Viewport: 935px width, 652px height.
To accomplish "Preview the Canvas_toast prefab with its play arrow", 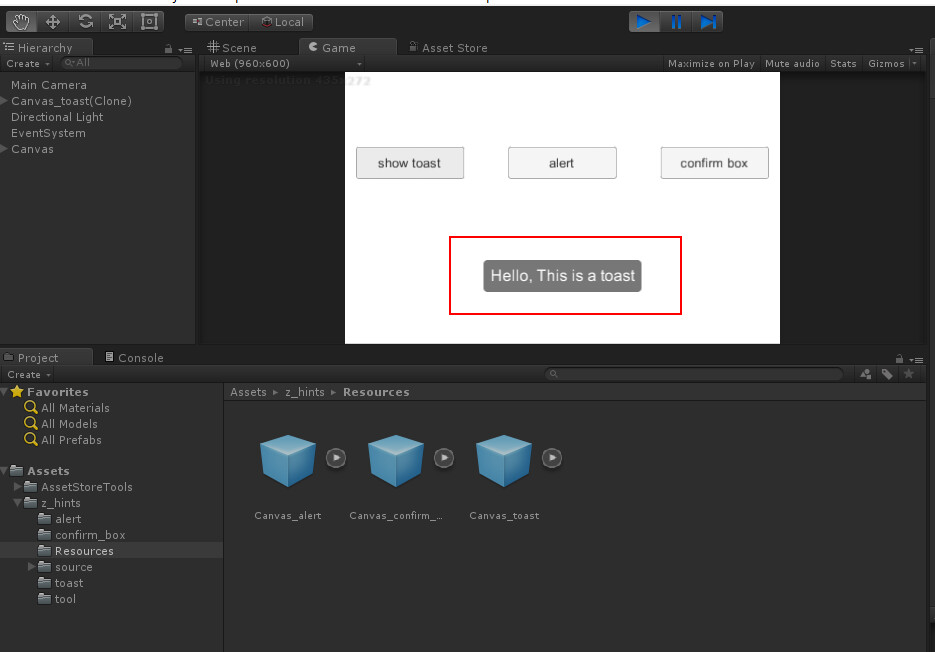I will pyautogui.click(x=551, y=457).
